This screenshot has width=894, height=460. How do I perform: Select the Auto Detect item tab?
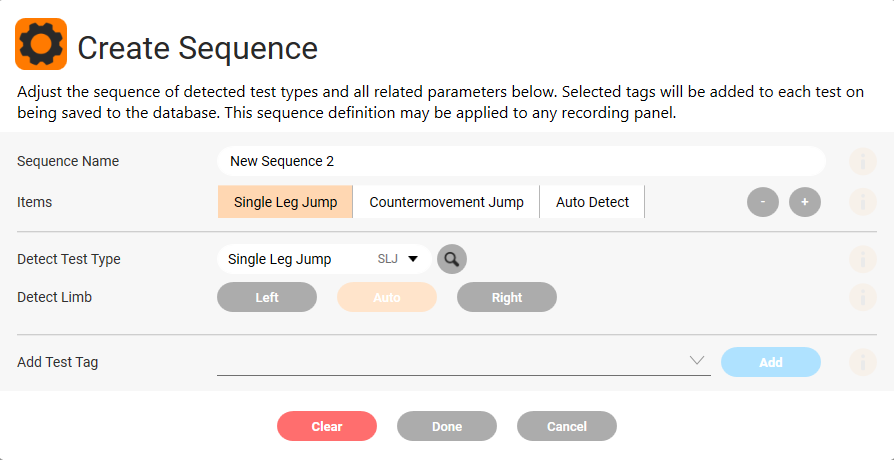pyautogui.click(x=592, y=202)
